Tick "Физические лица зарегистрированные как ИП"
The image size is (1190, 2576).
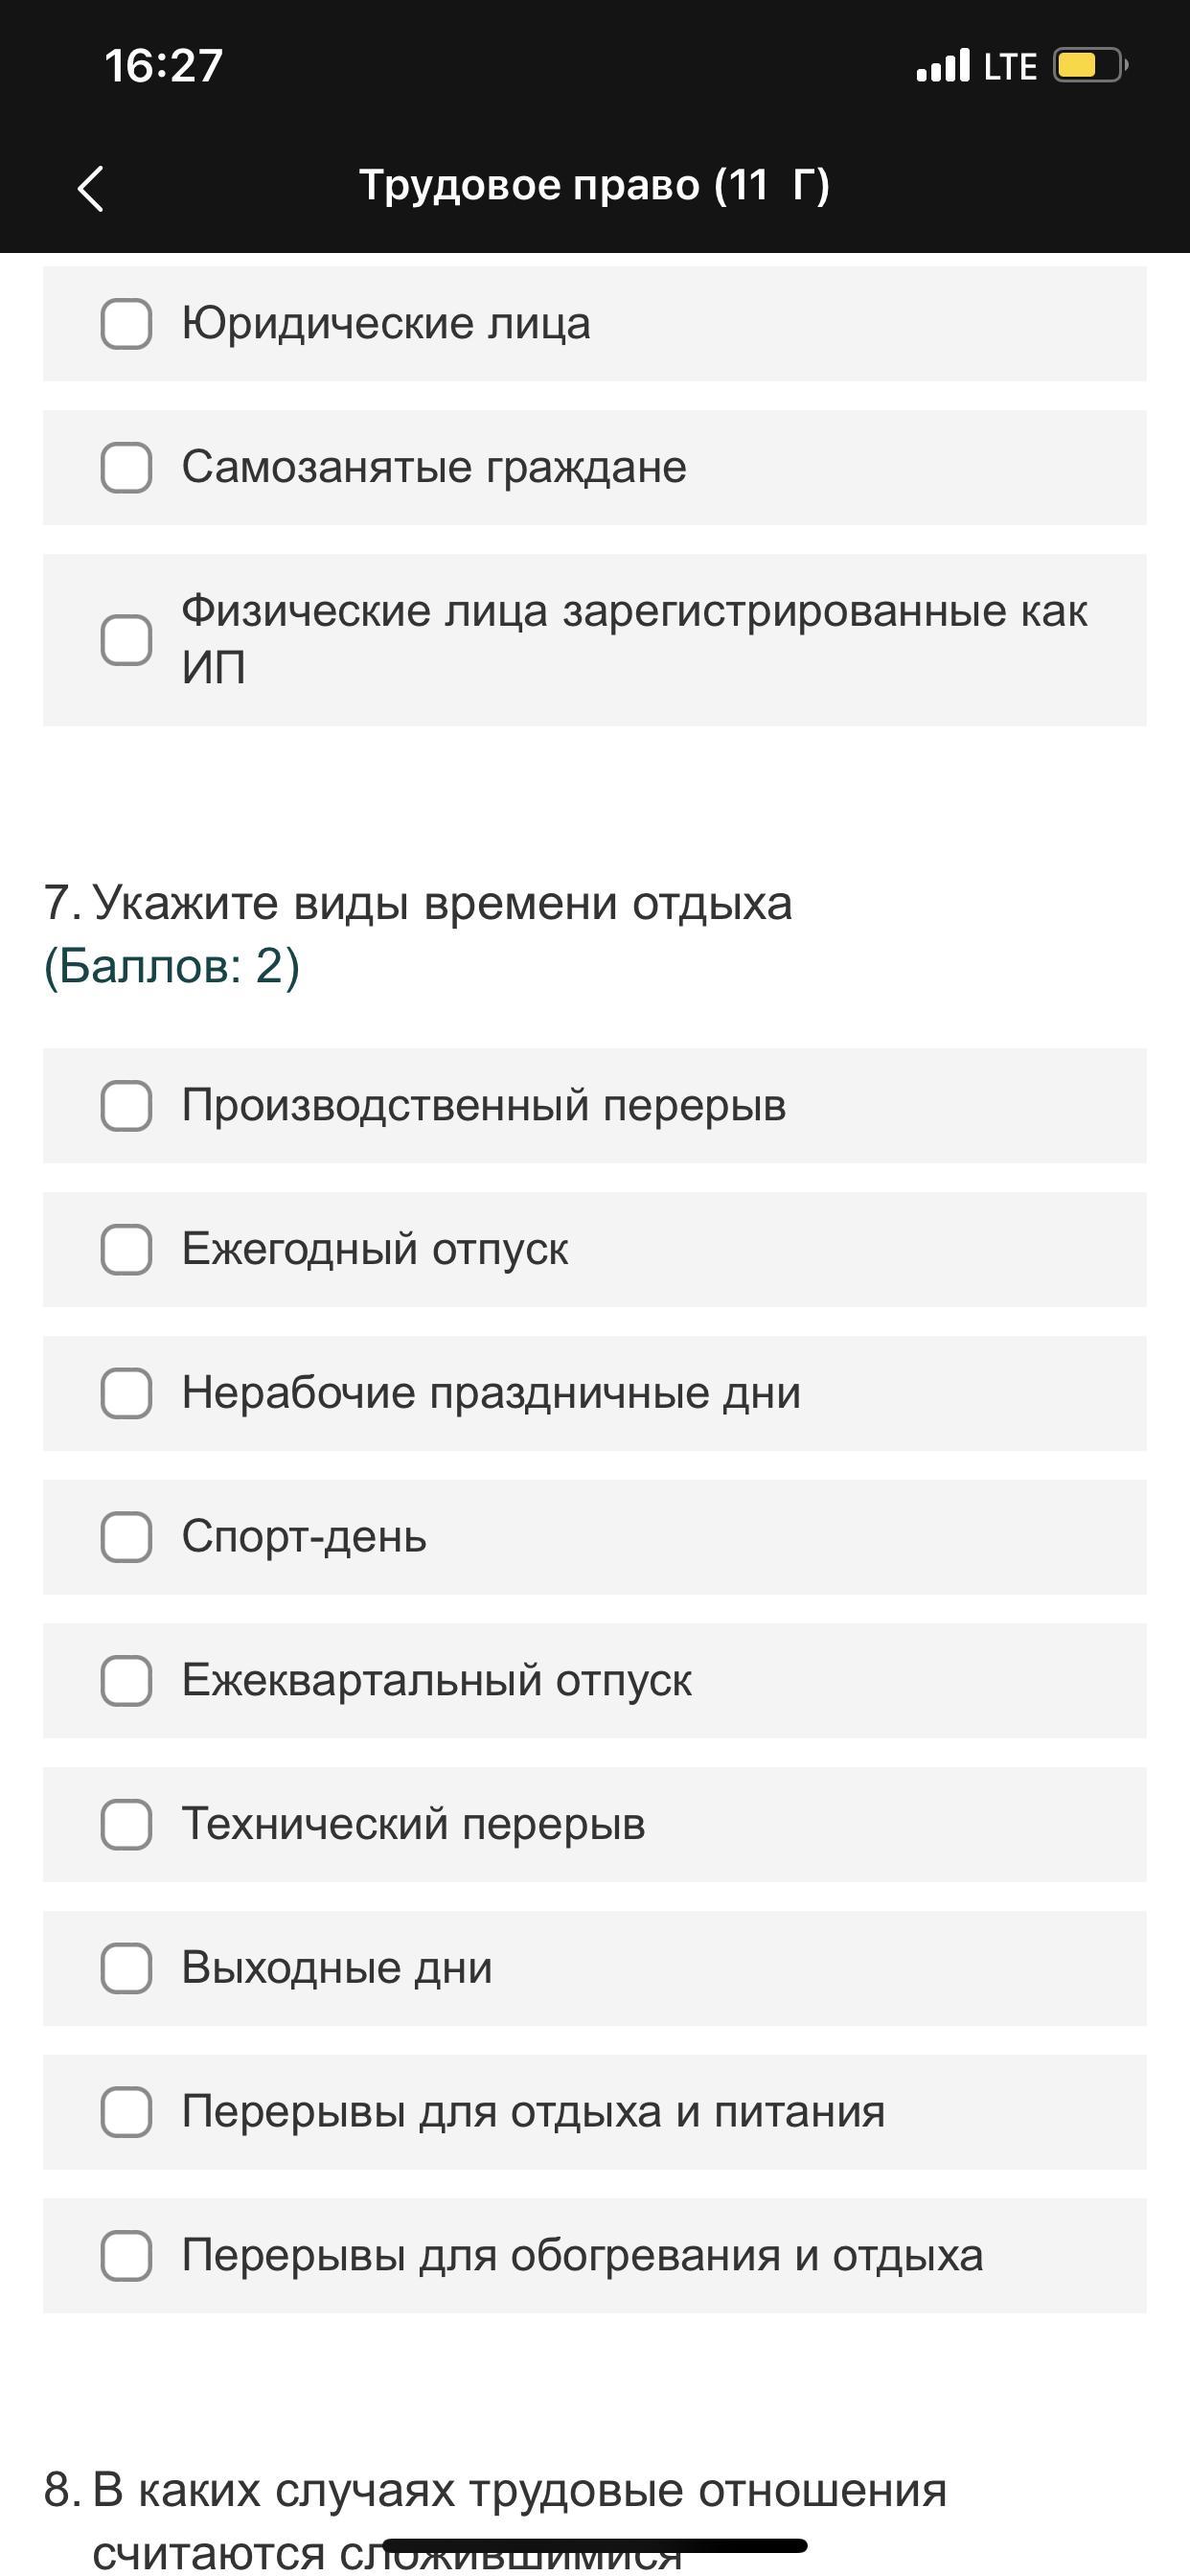pos(126,640)
